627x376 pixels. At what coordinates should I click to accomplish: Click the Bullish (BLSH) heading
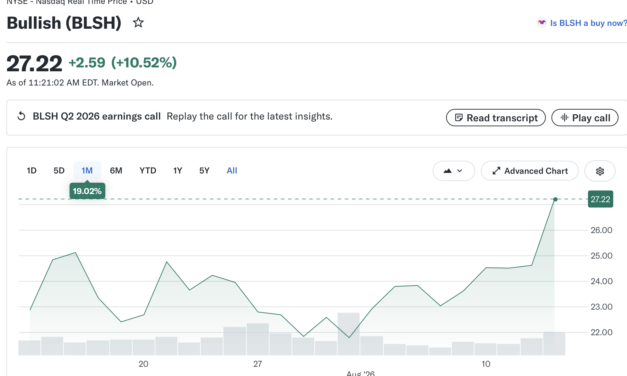pos(64,23)
